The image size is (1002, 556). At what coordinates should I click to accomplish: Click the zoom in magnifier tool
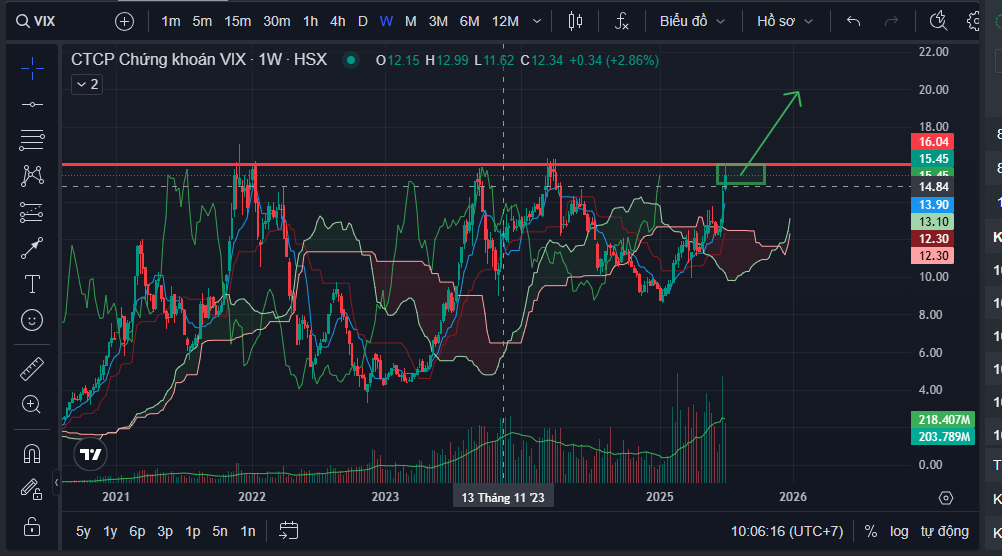(x=32, y=405)
